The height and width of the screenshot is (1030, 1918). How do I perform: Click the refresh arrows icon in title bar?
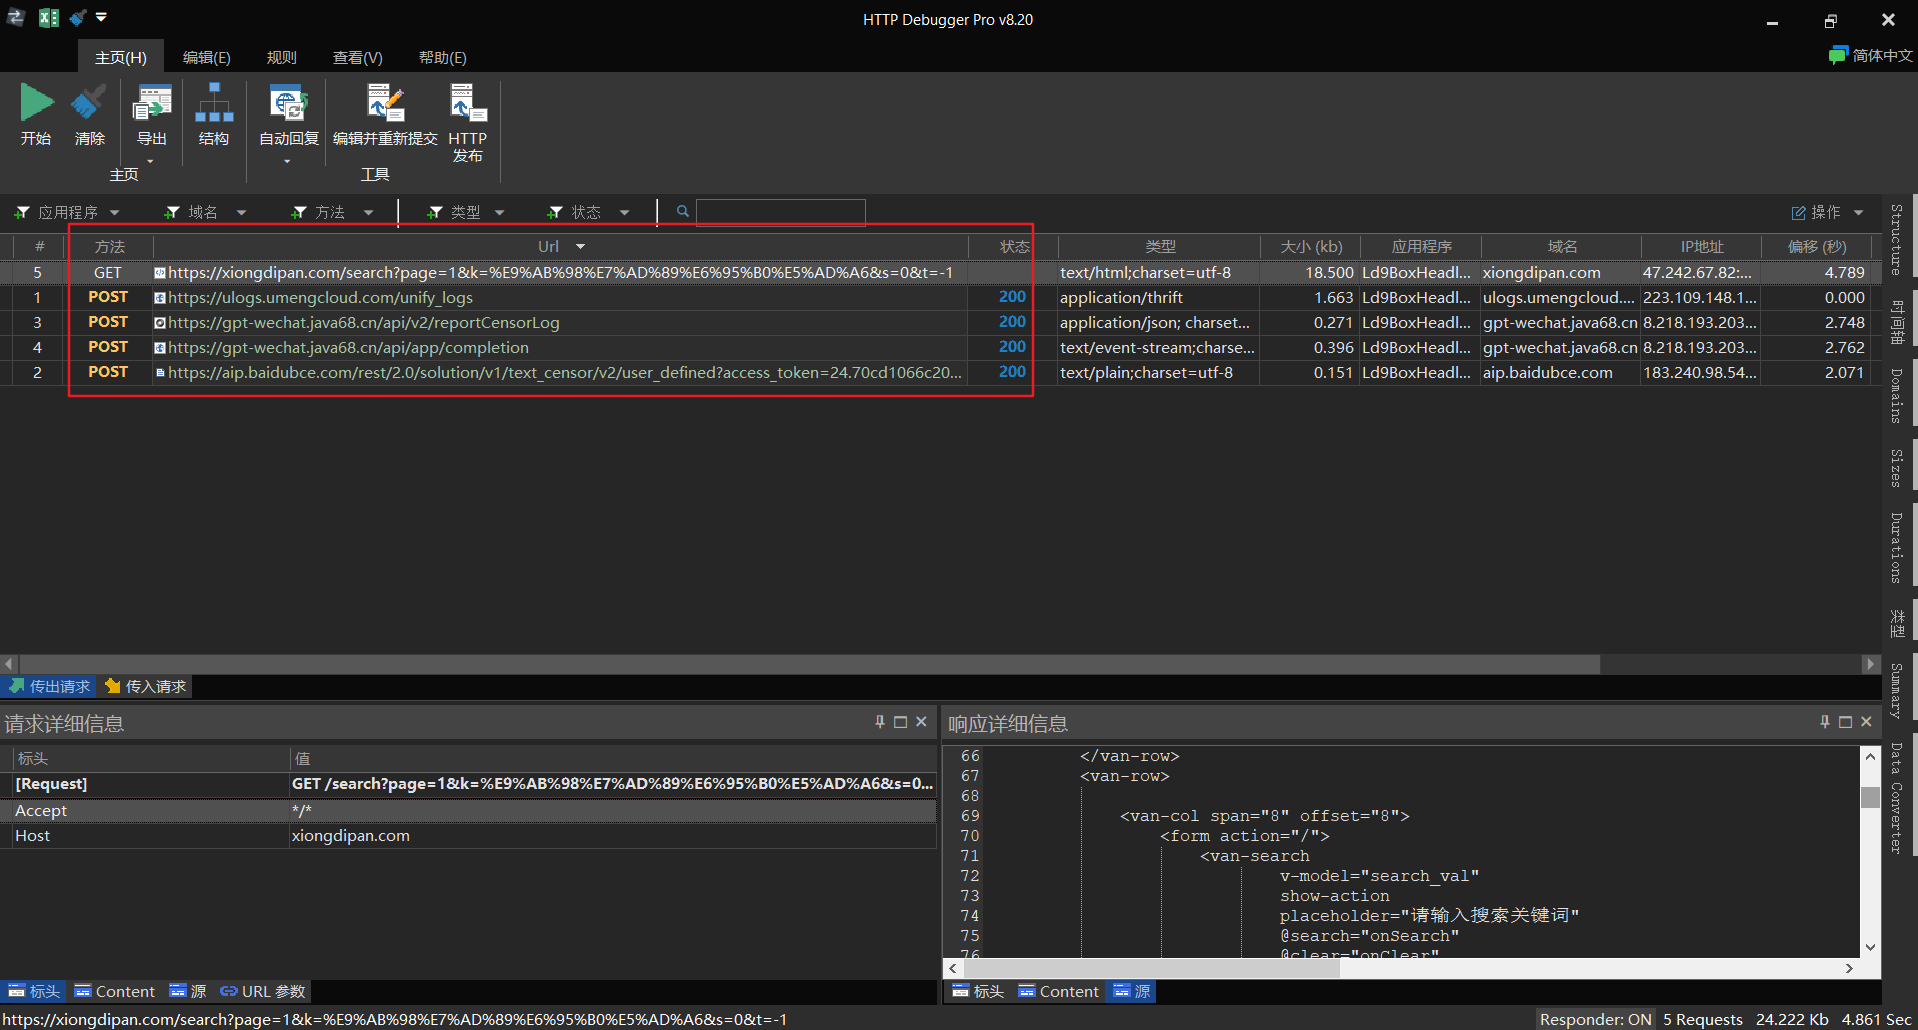point(15,17)
